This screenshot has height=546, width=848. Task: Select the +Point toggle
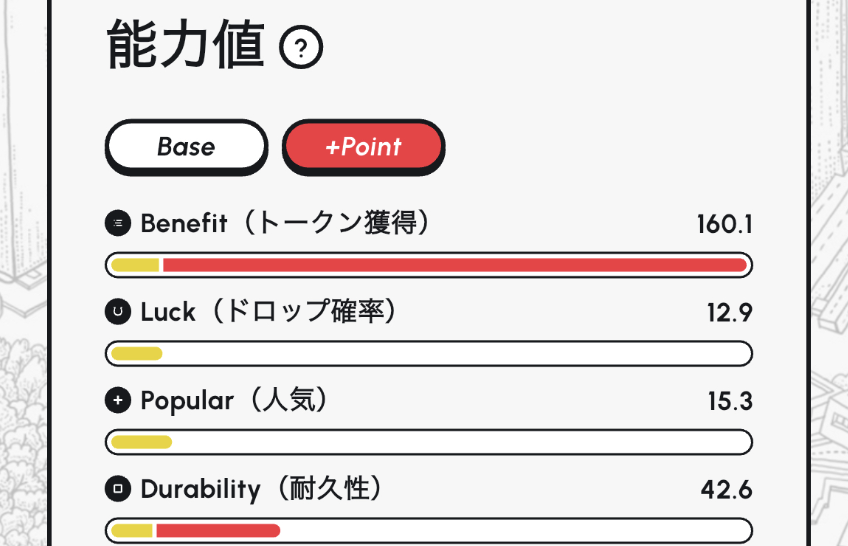pos(363,147)
